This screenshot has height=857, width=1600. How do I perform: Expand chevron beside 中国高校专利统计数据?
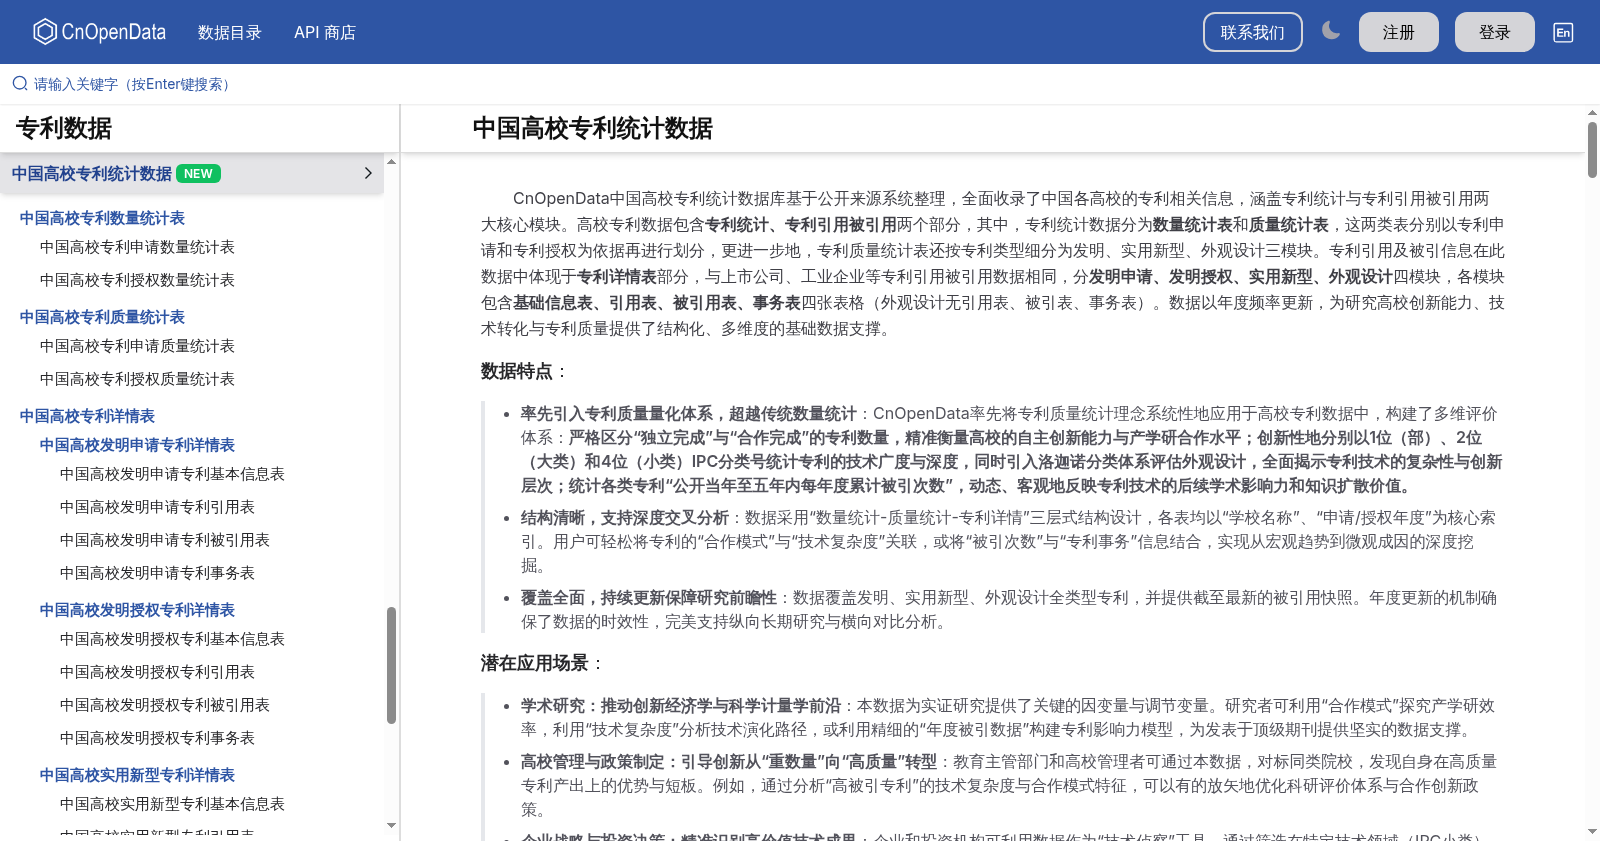tap(368, 173)
